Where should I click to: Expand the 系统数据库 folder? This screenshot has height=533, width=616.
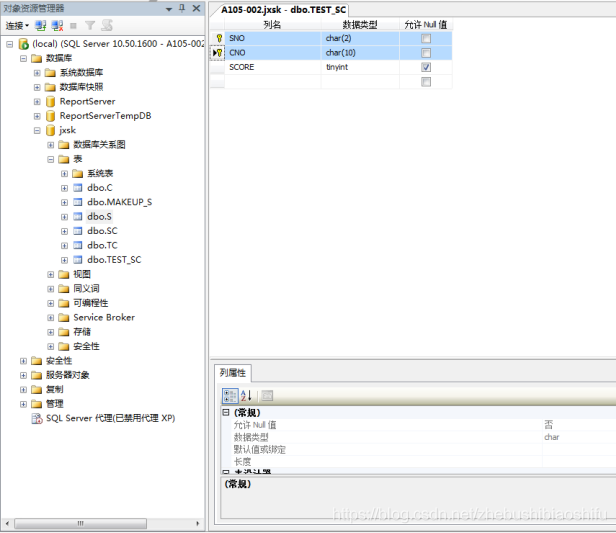37,73
